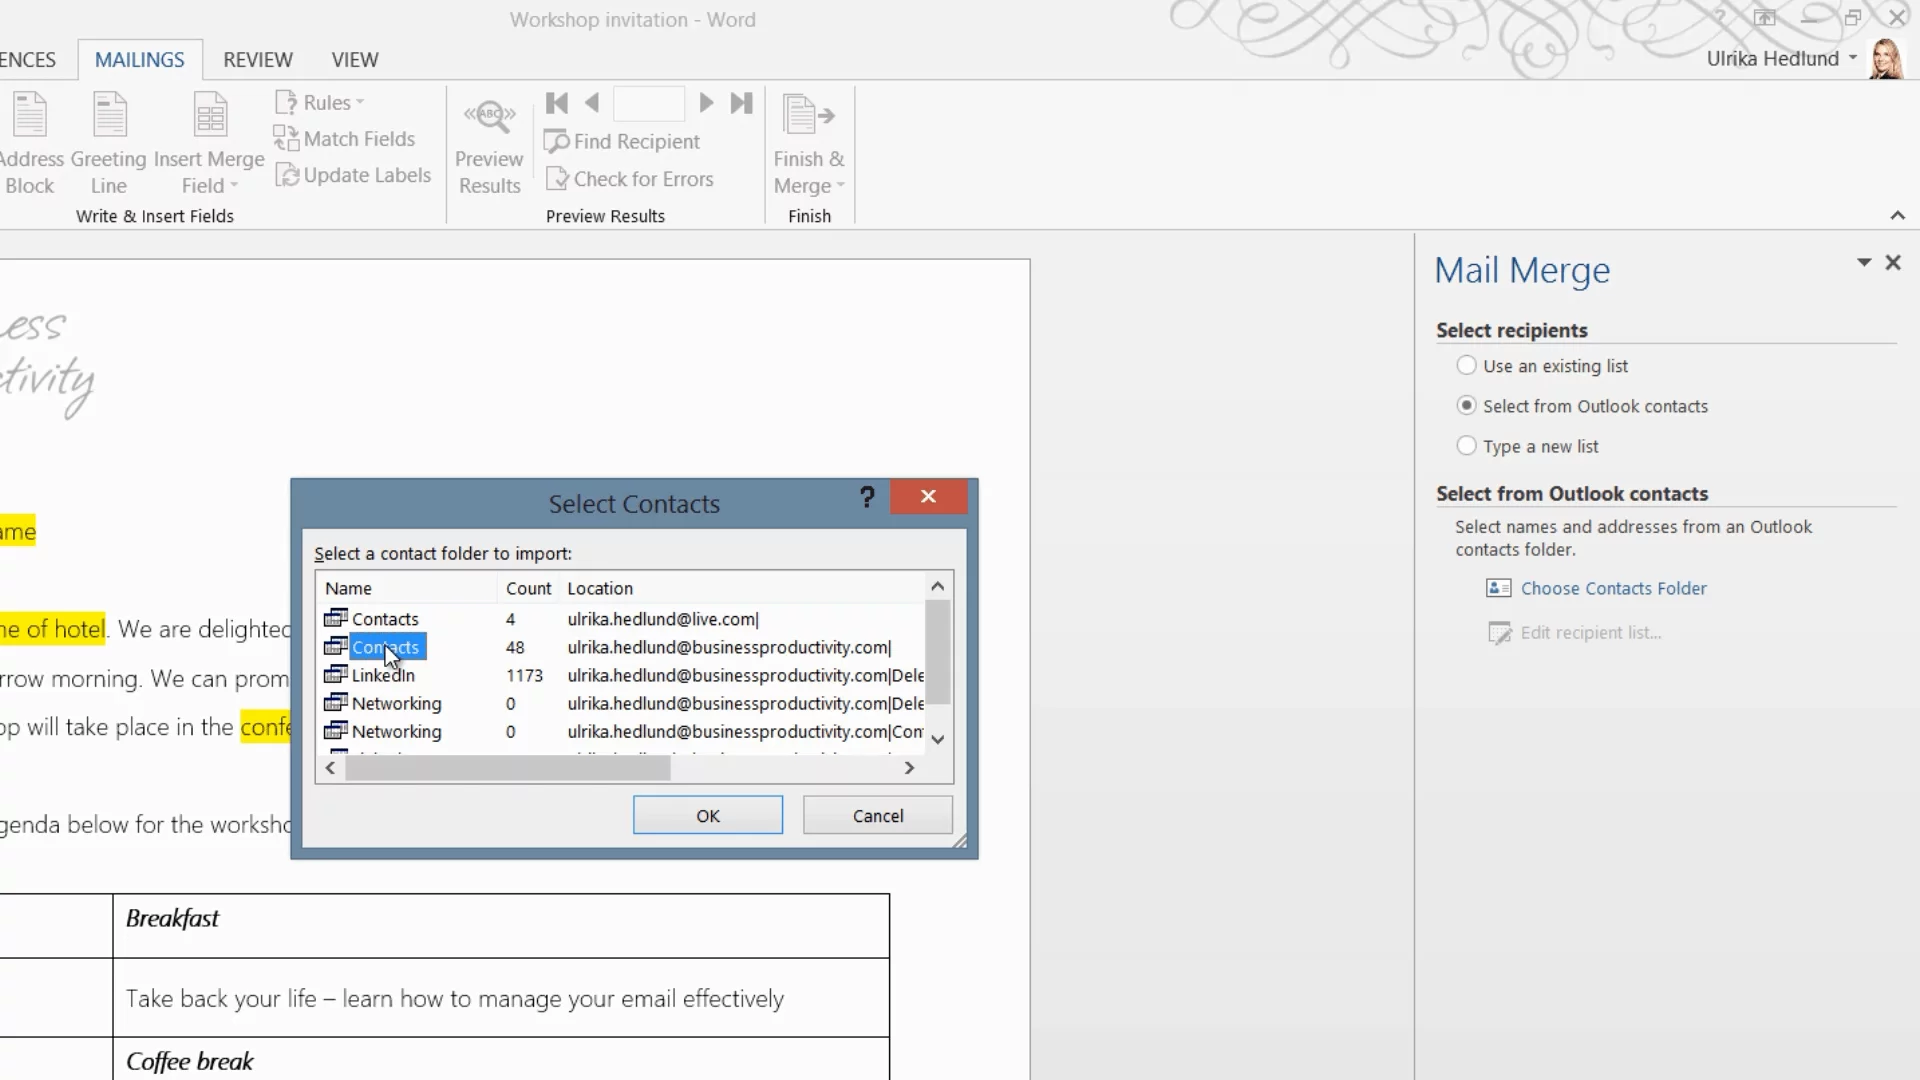Image resolution: width=1920 pixels, height=1080 pixels.
Task: Jump to the first record arrow
Action: coord(557,103)
